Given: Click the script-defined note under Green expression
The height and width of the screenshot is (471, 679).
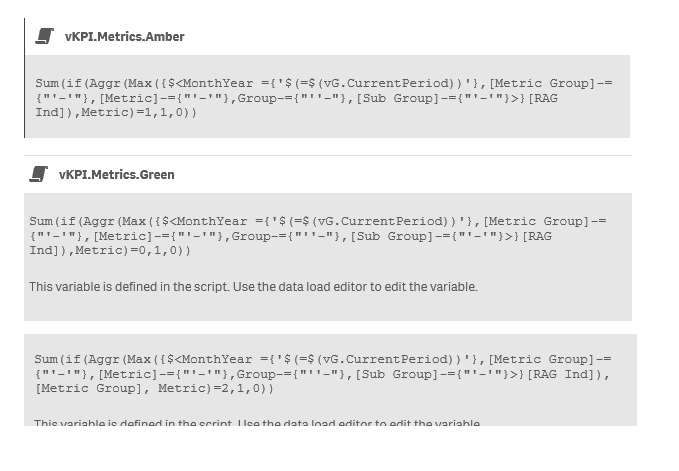Looking at the screenshot, I should click(253, 287).
